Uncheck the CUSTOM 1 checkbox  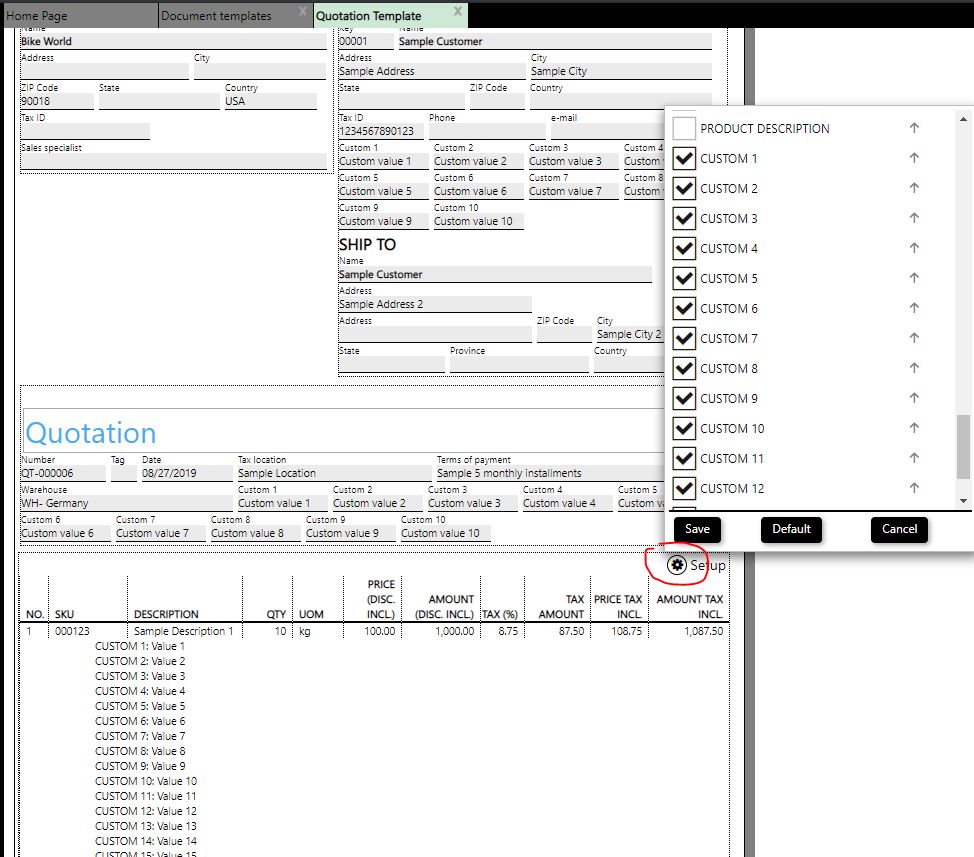[683, 158]
